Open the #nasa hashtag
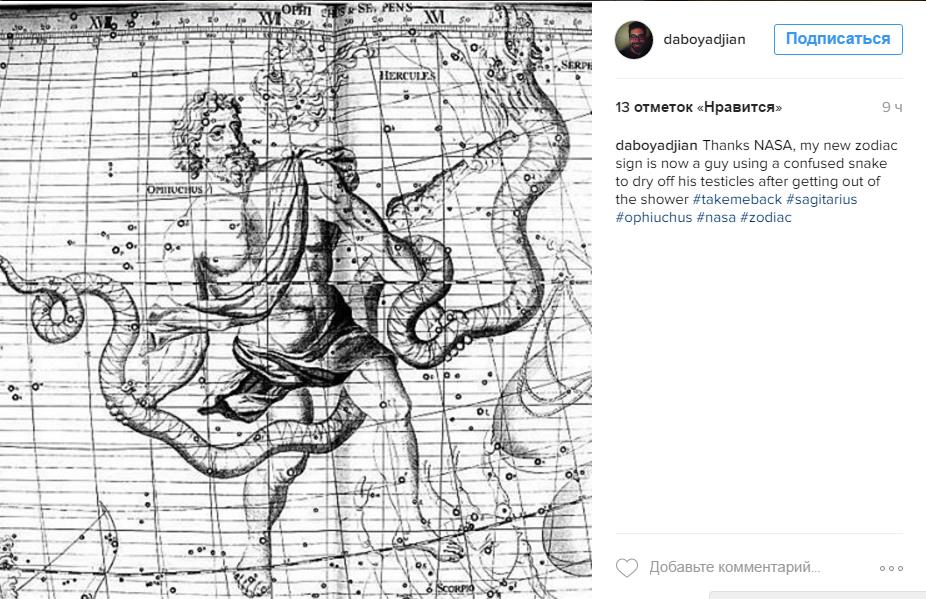 (x=716, y=217)
